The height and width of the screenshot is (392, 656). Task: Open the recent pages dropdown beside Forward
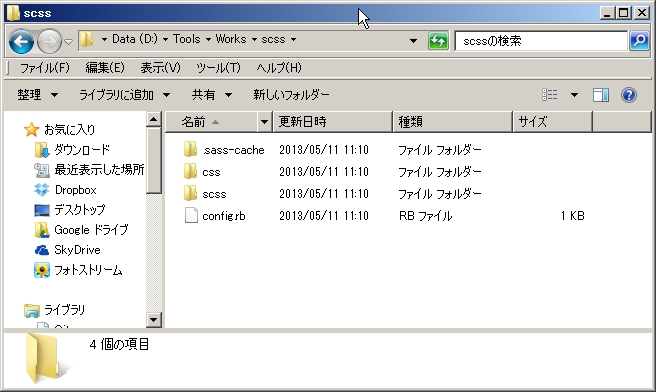tap(68, 41)
